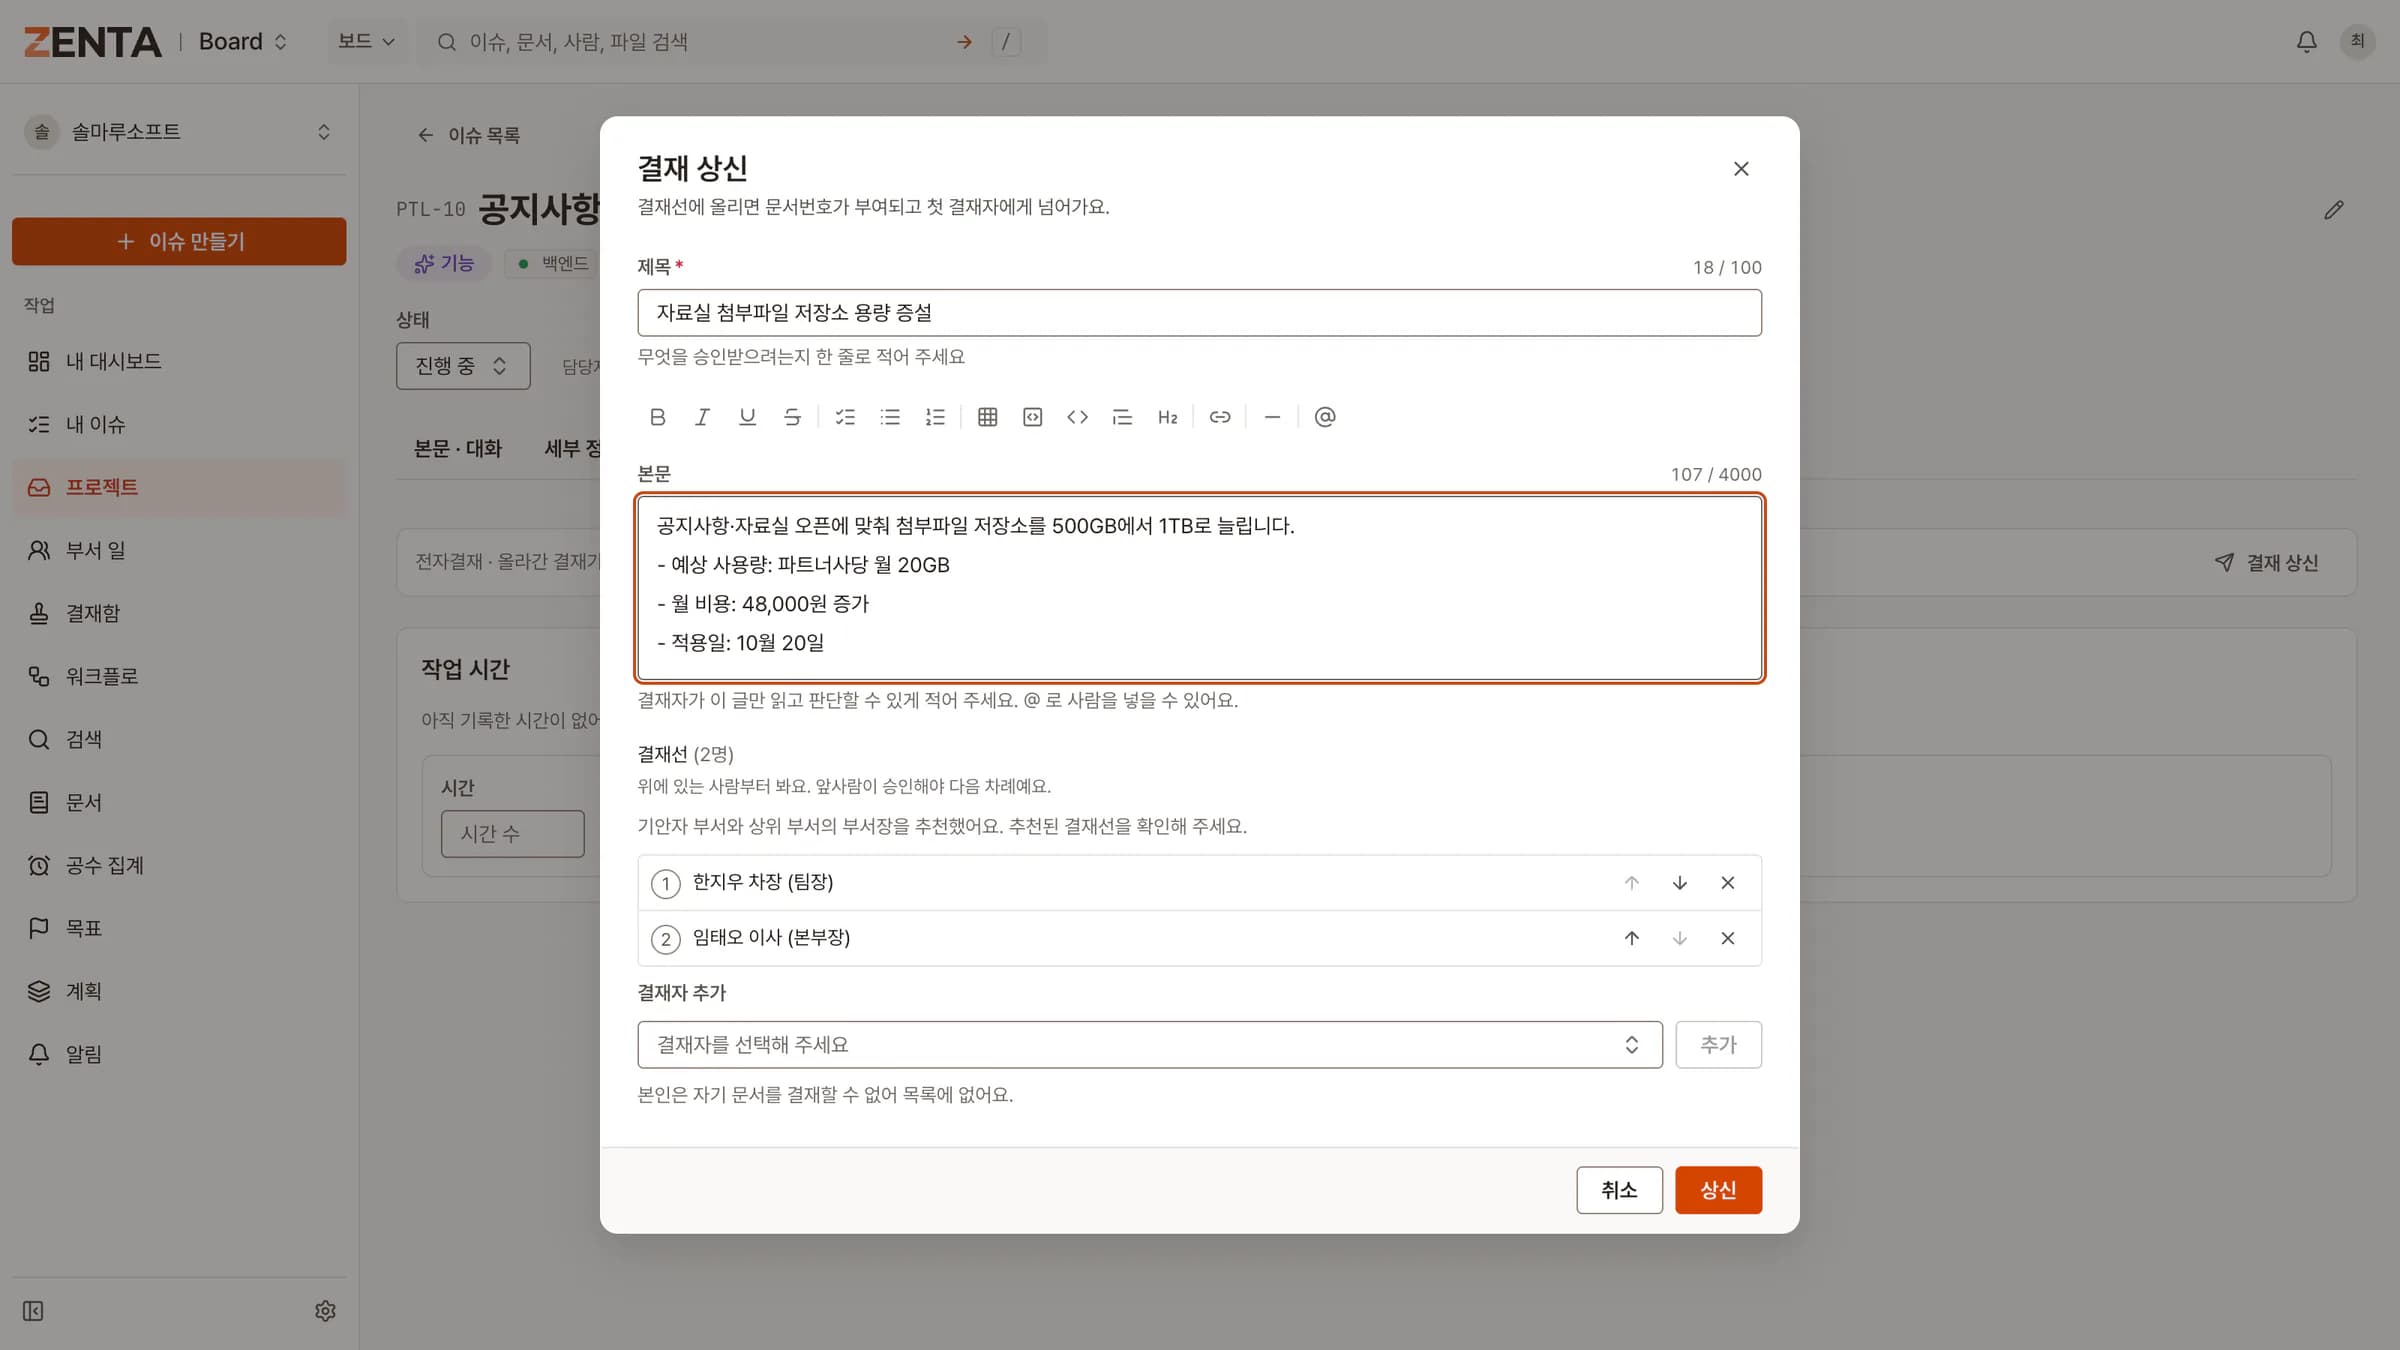This screenshot has height=1350, width=2400.
Task: Open 공수 집계 in sidebar
Action: [179, 865]
